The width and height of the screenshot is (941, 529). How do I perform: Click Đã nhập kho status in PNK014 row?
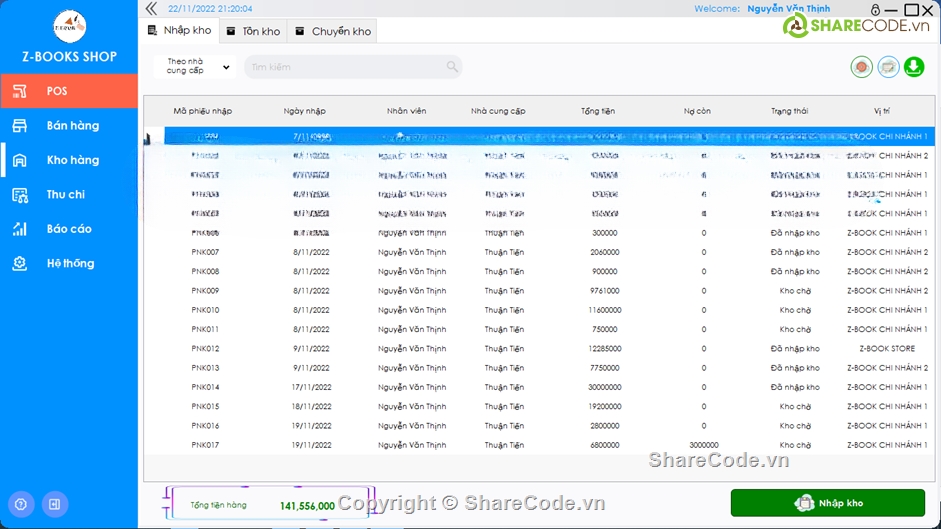[x=795, y=387]
